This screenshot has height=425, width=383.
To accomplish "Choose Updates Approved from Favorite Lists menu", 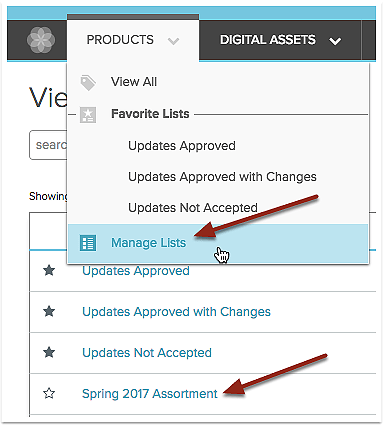I will (182, 146).
